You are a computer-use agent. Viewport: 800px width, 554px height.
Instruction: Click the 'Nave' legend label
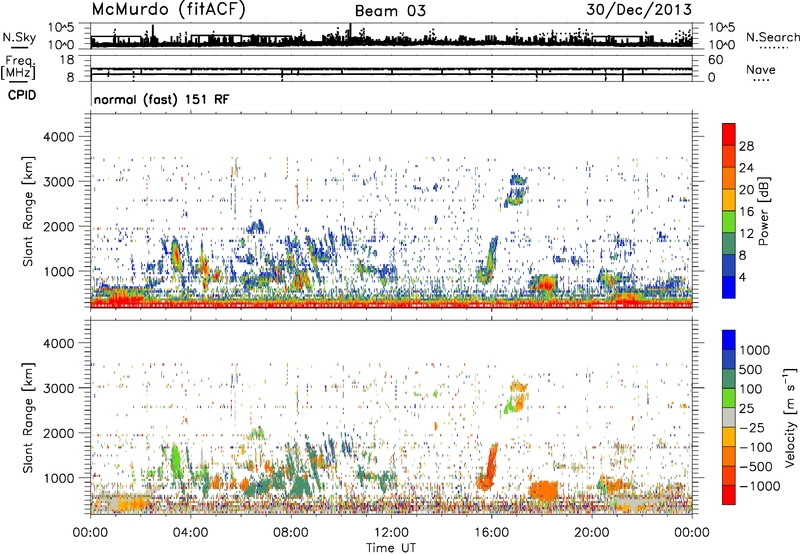pos(761,69)
